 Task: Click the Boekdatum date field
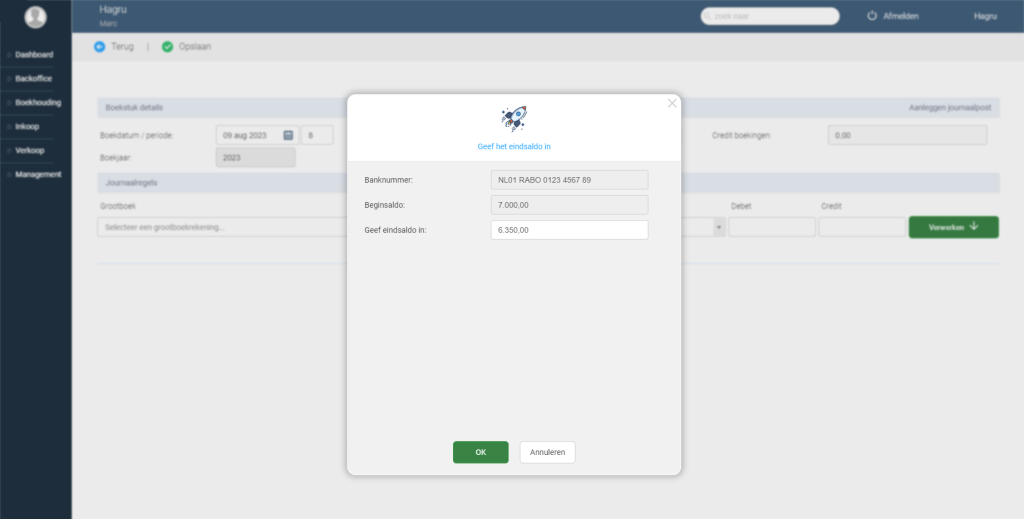257,135
